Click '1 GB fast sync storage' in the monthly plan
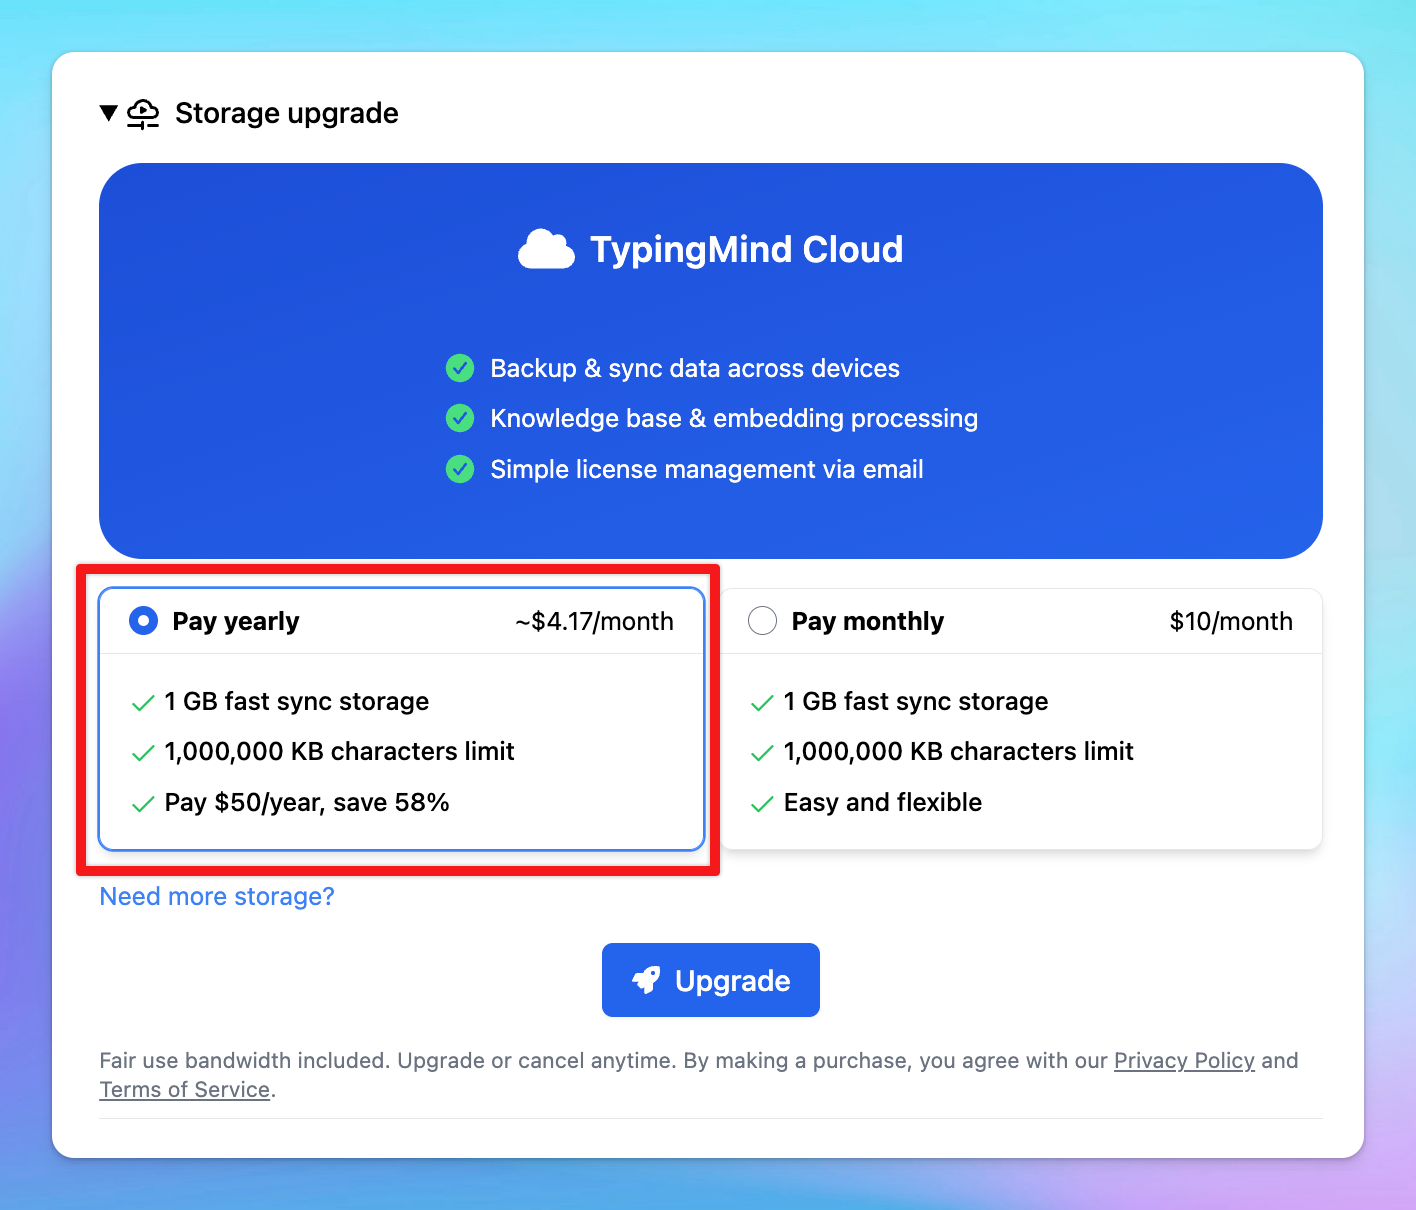The height and width of the screenshot is (1210, 1416). 916,701
